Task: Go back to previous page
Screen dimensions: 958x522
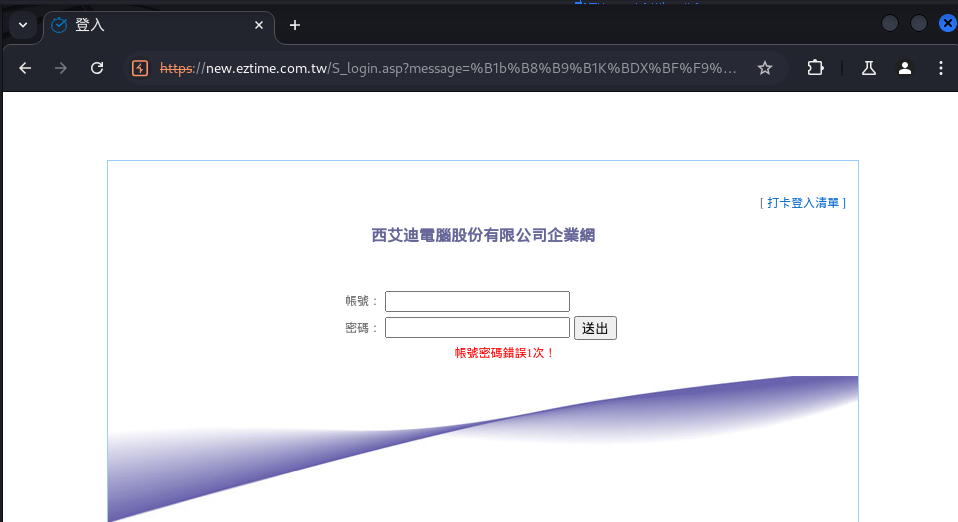Action: (x=25, y=68)
